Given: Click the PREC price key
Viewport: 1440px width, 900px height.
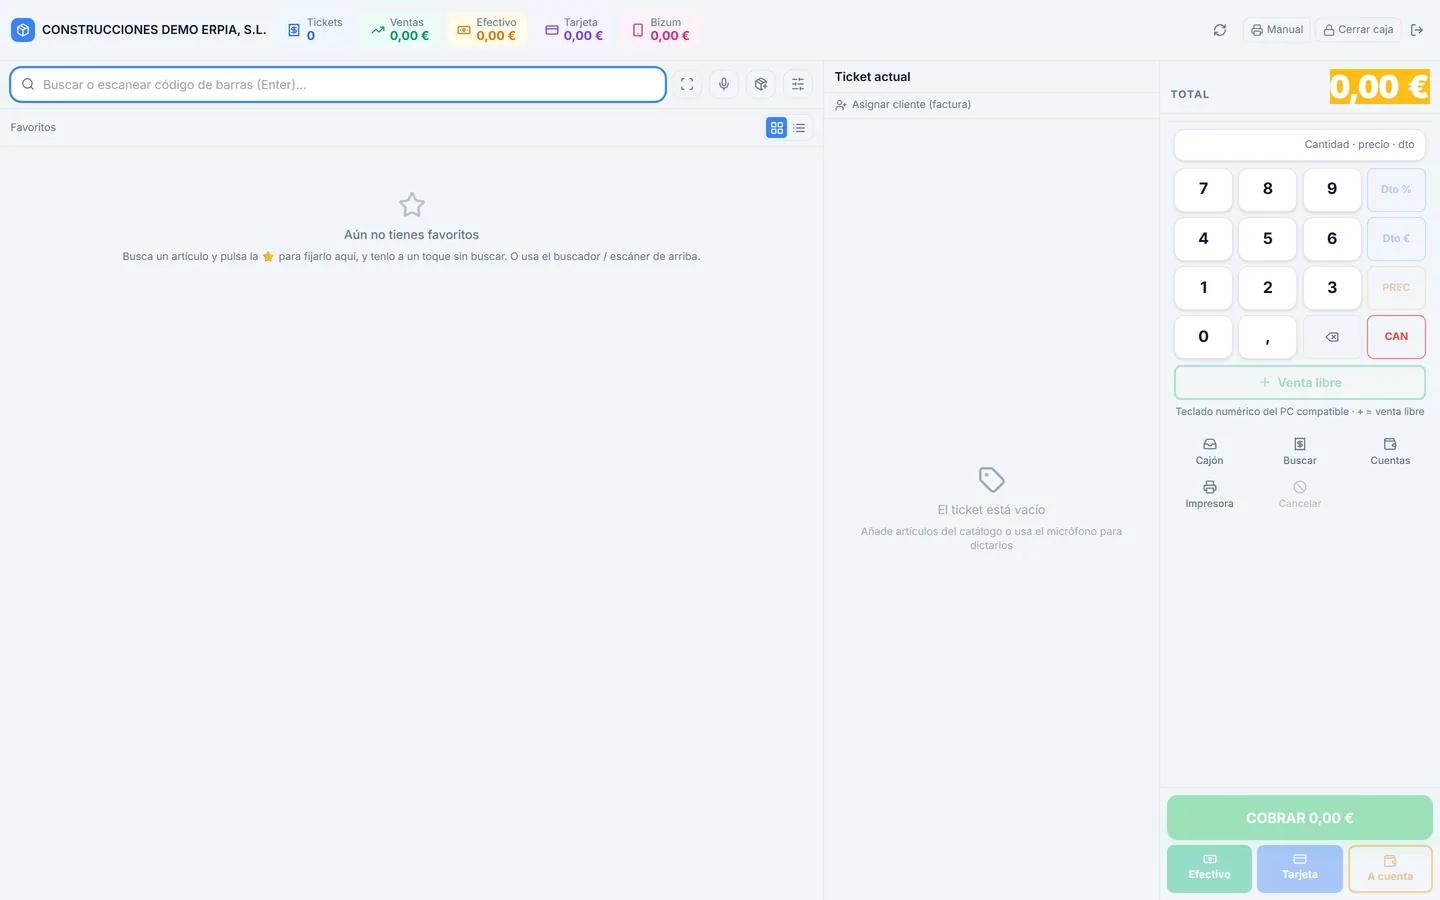Looking at the screenshot, I should [x=1396, y=288].
